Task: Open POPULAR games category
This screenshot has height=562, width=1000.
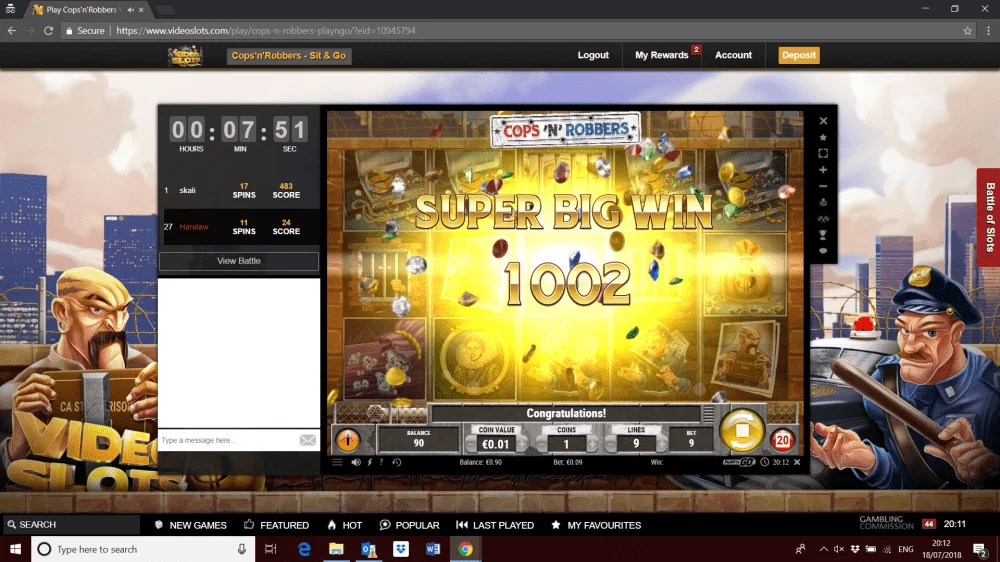Action: pyautogui.click(x=409, y=525)
